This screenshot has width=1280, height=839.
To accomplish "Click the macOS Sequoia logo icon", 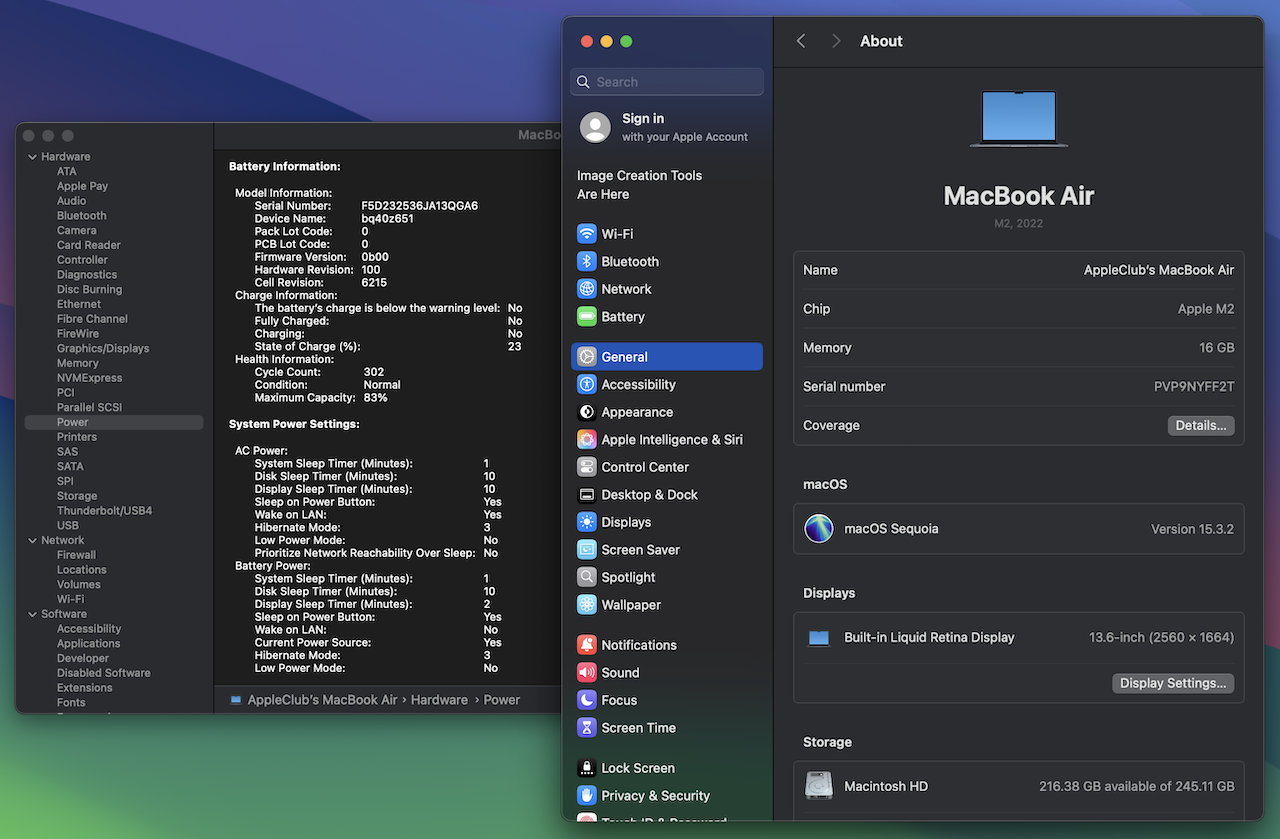I will [x=819, y=529].
